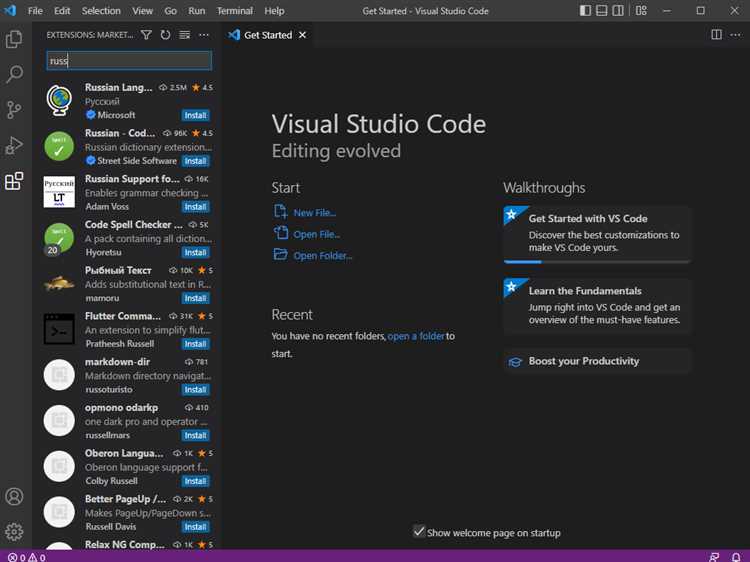Screen dimensions: 750x562
Task: Toggle secondary side bar layout icon
Action: click(618, 11)
